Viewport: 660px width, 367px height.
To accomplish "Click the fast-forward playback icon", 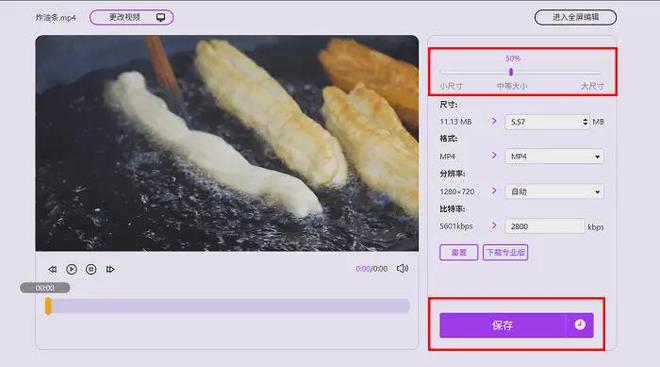I will 110,269.
